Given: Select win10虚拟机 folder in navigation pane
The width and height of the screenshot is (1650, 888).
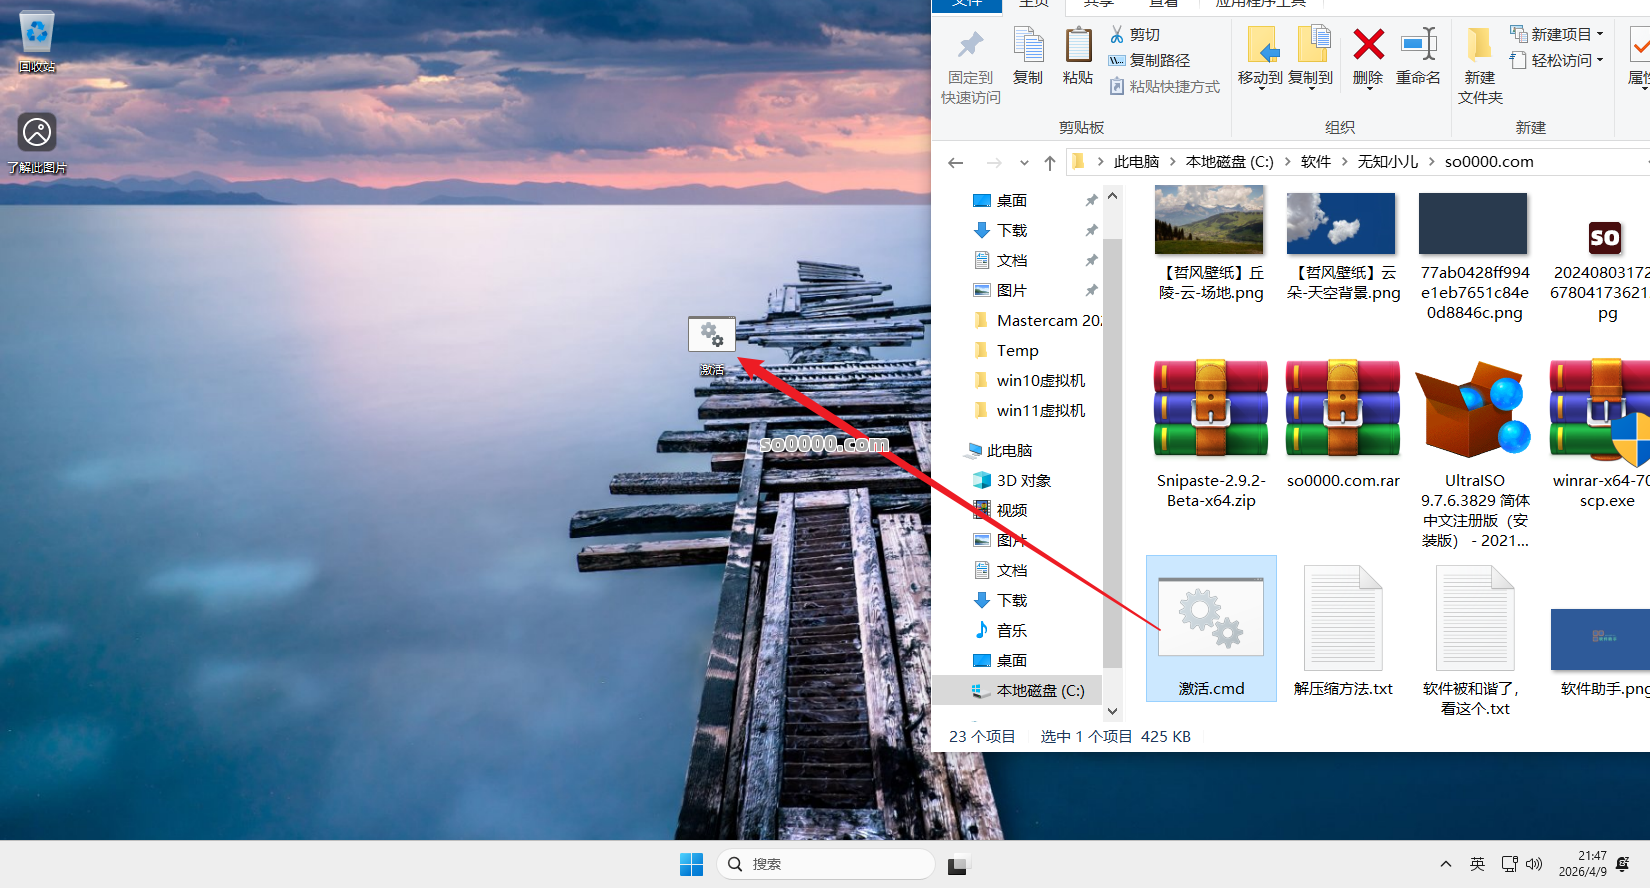Looking at the screenshot, I should pyautogui.click(x=1040, y=381).
